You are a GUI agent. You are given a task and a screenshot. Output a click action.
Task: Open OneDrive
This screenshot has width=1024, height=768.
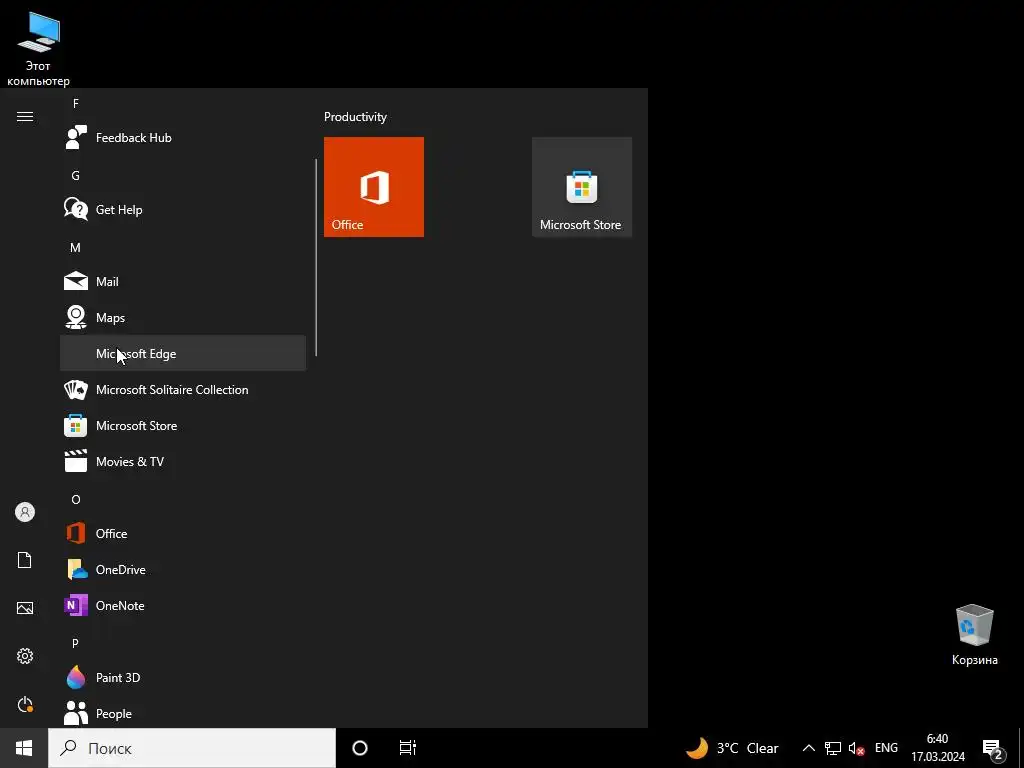[x=183, y=569]
